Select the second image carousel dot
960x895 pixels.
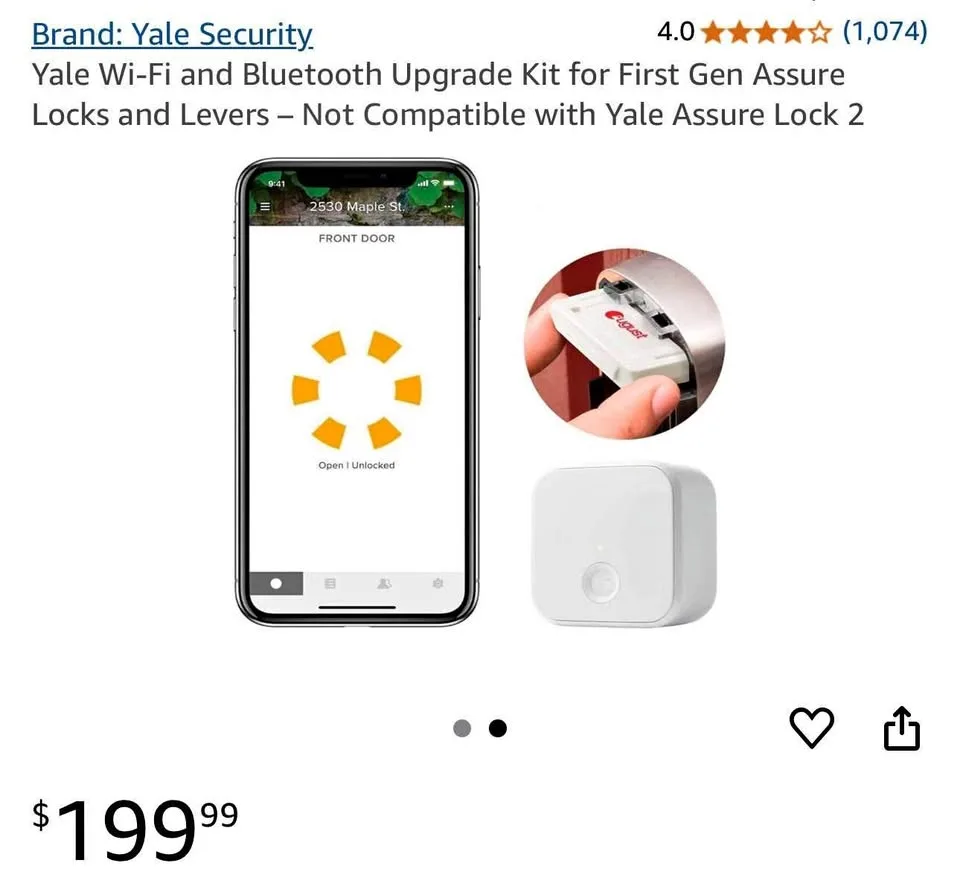(x=498, y=728)
